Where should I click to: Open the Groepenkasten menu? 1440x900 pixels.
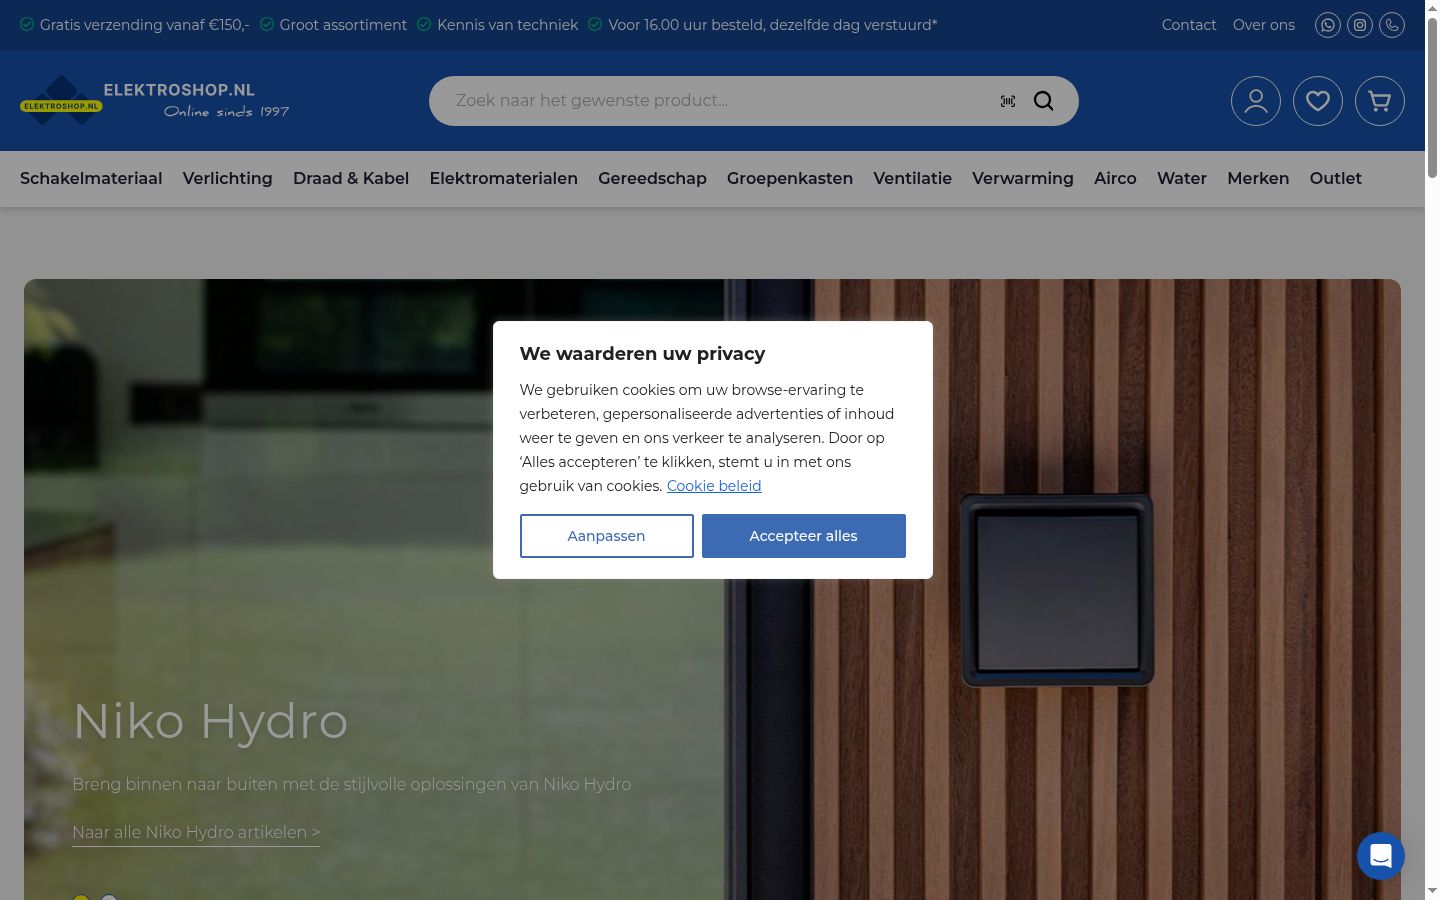pos(790,178)
